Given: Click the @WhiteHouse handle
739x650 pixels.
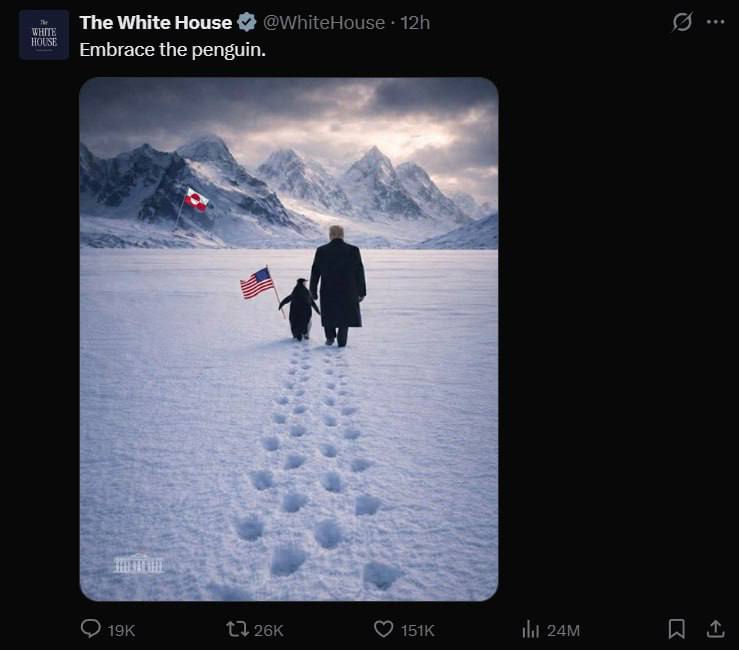Looking at the screenshot, I should coord(325,23).
